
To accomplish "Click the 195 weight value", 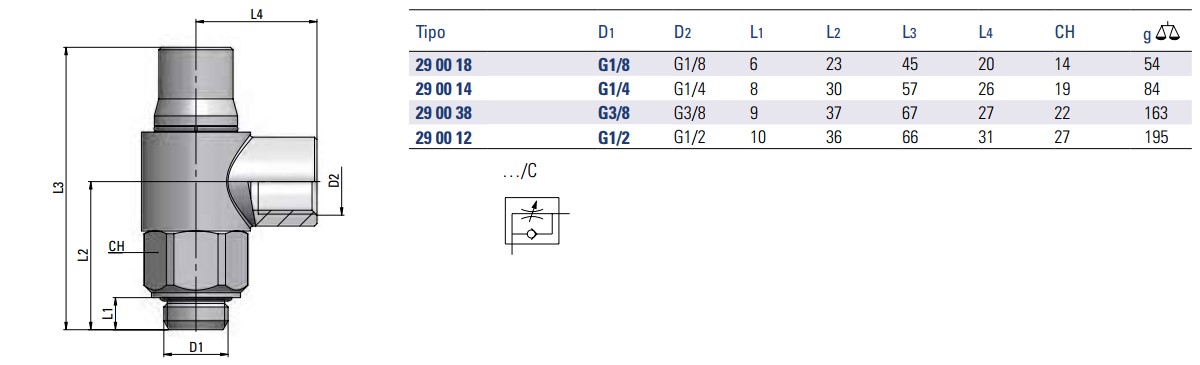I will [1156, 138].
